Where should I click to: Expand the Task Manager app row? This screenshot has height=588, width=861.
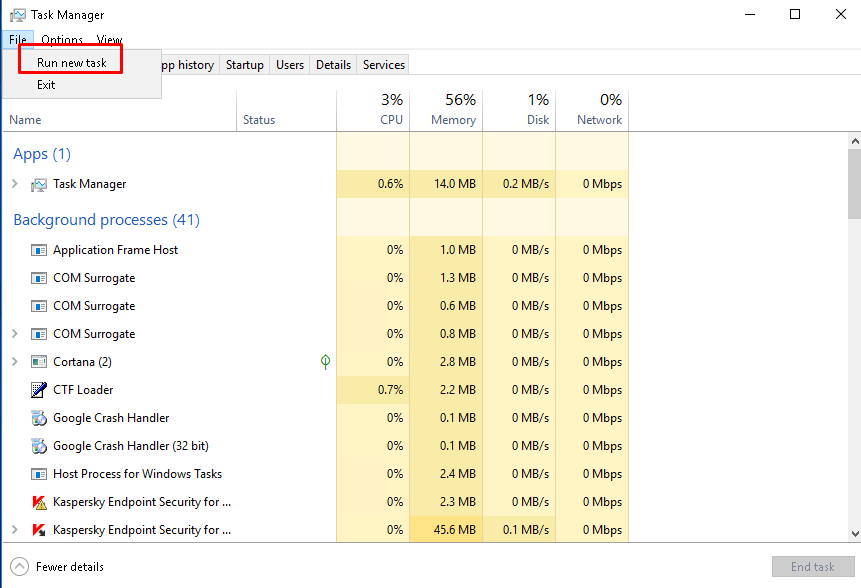(x=15, y=184)
